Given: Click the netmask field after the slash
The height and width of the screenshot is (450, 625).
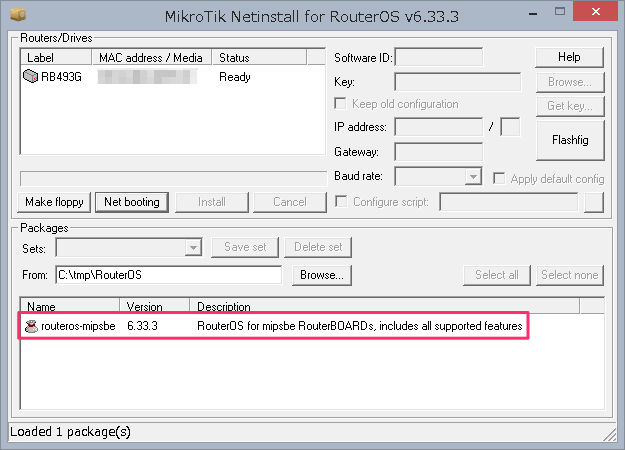Looking at the screenshot, I should pyautogui.click(x=510, y=127).
